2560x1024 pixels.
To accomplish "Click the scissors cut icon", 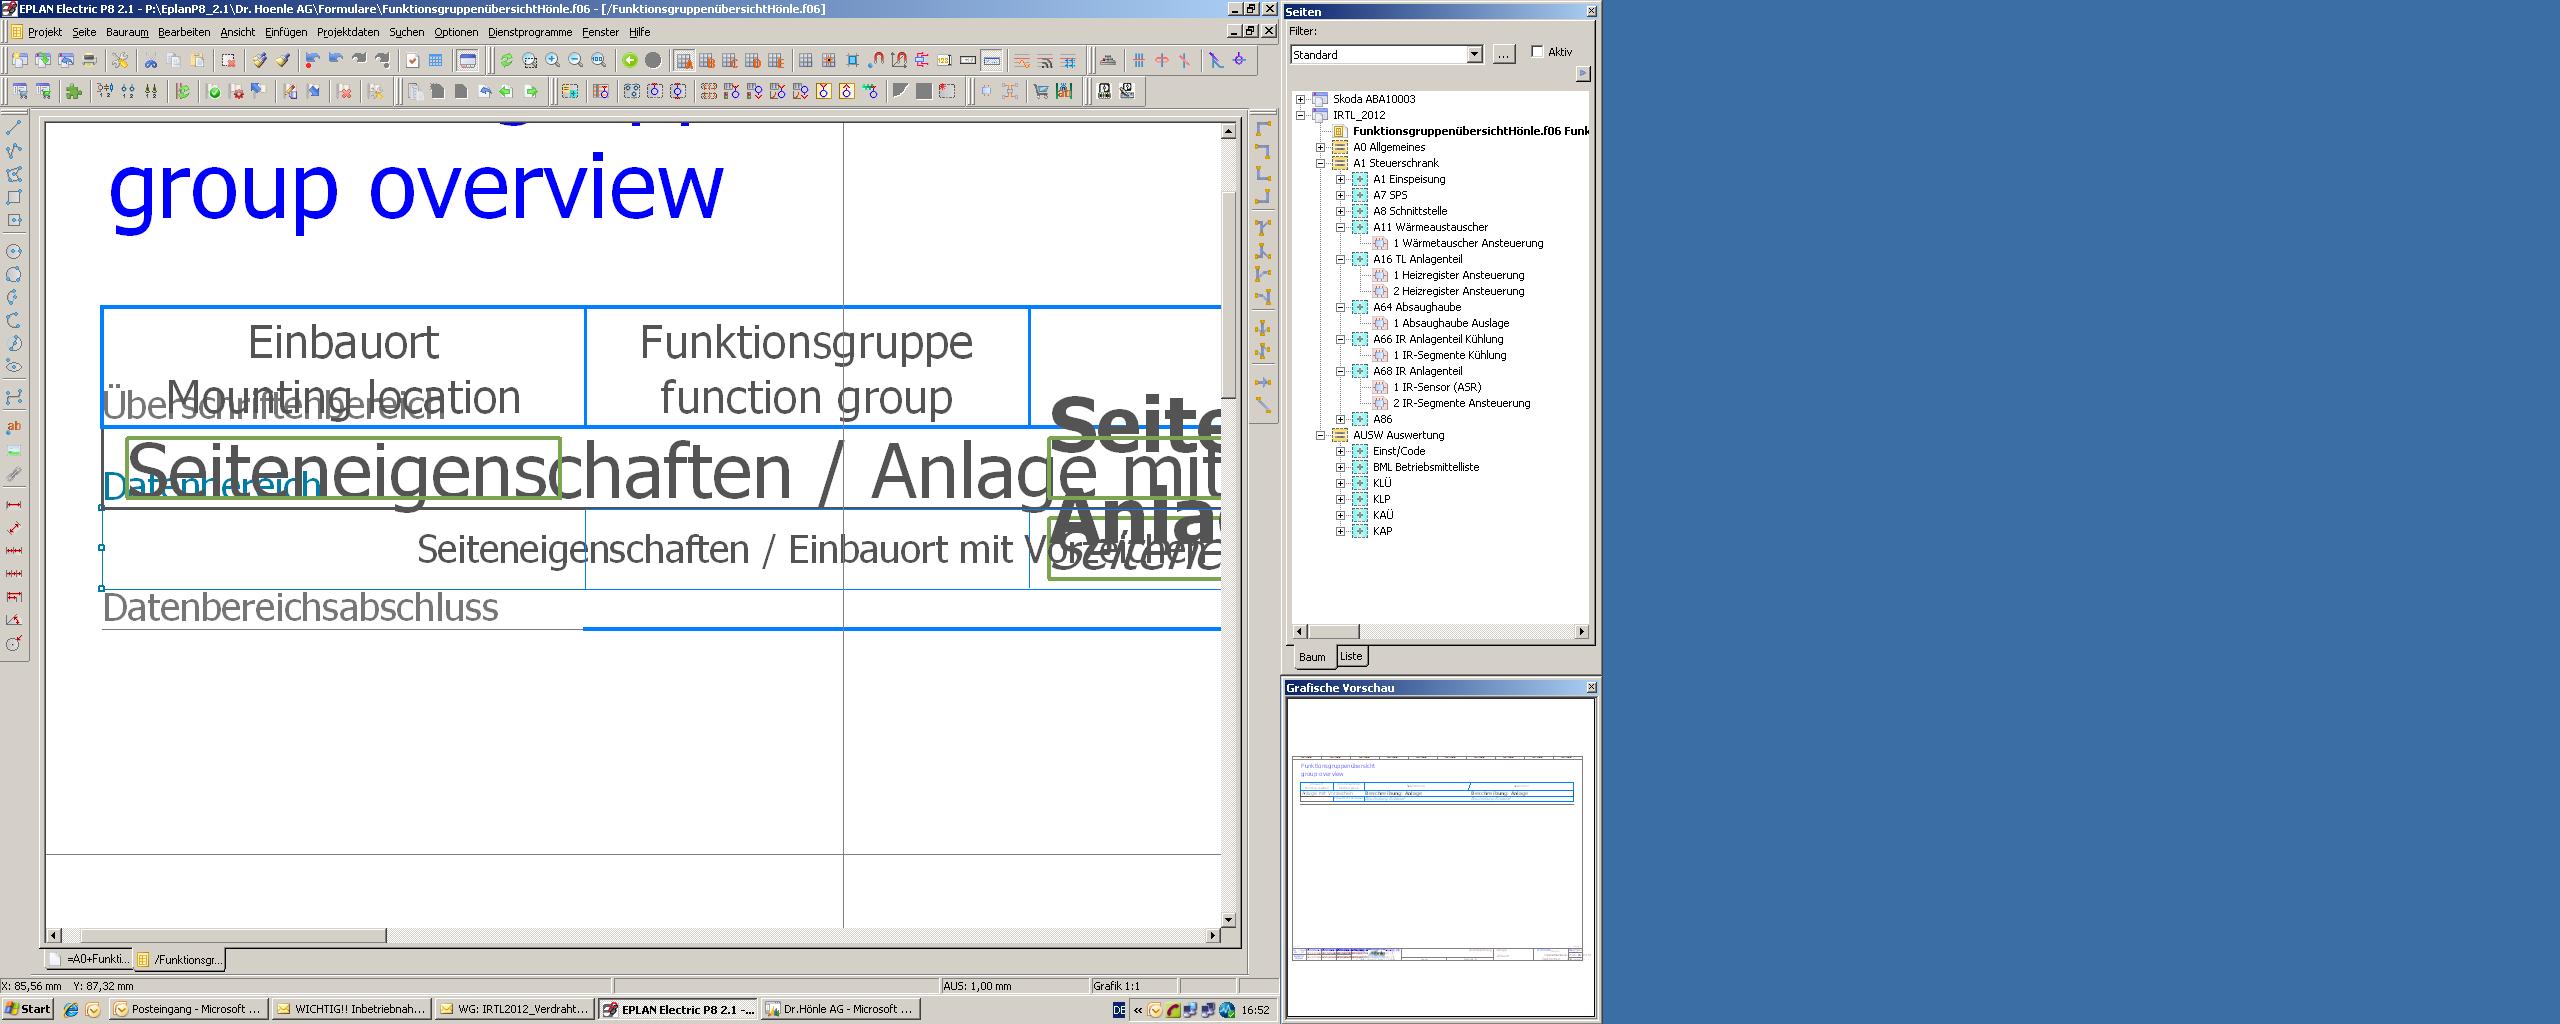I will coord(151,60).
